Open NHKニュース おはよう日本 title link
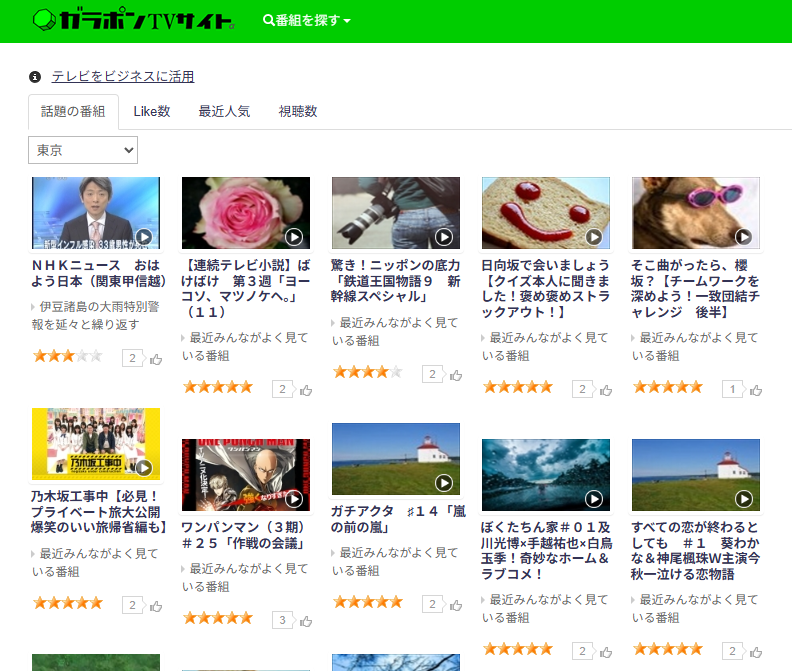This screenshot has height=671, width=792. pyautogui.click(x=98, y=273)
